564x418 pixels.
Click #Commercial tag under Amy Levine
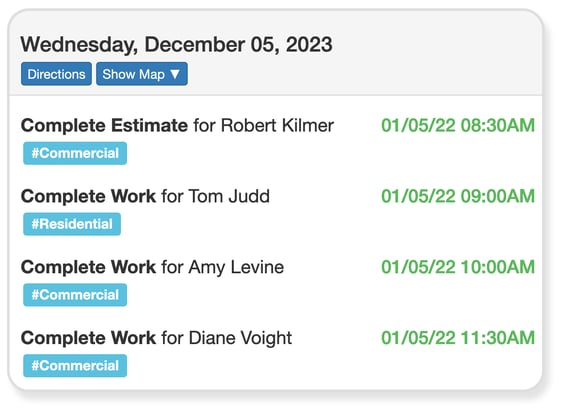tap(75, 295)
